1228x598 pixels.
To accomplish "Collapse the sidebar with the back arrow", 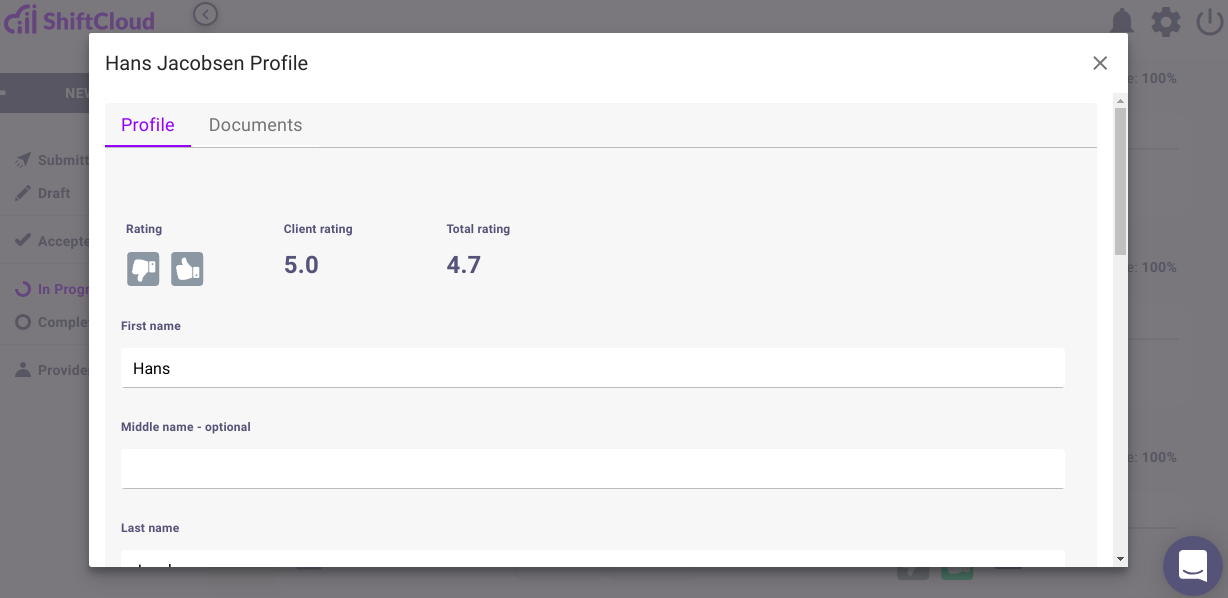I will [x=206, y=14].
